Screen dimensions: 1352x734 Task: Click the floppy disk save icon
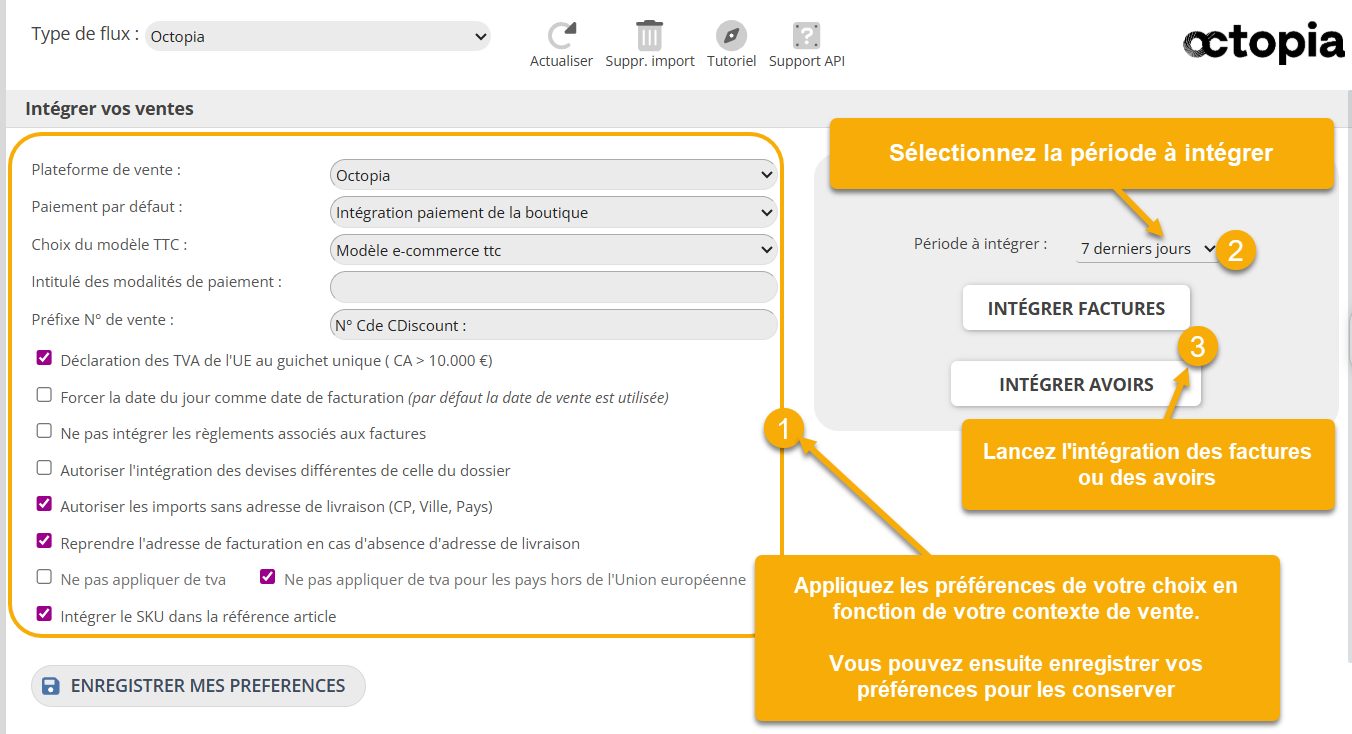(x=51, y=686)
